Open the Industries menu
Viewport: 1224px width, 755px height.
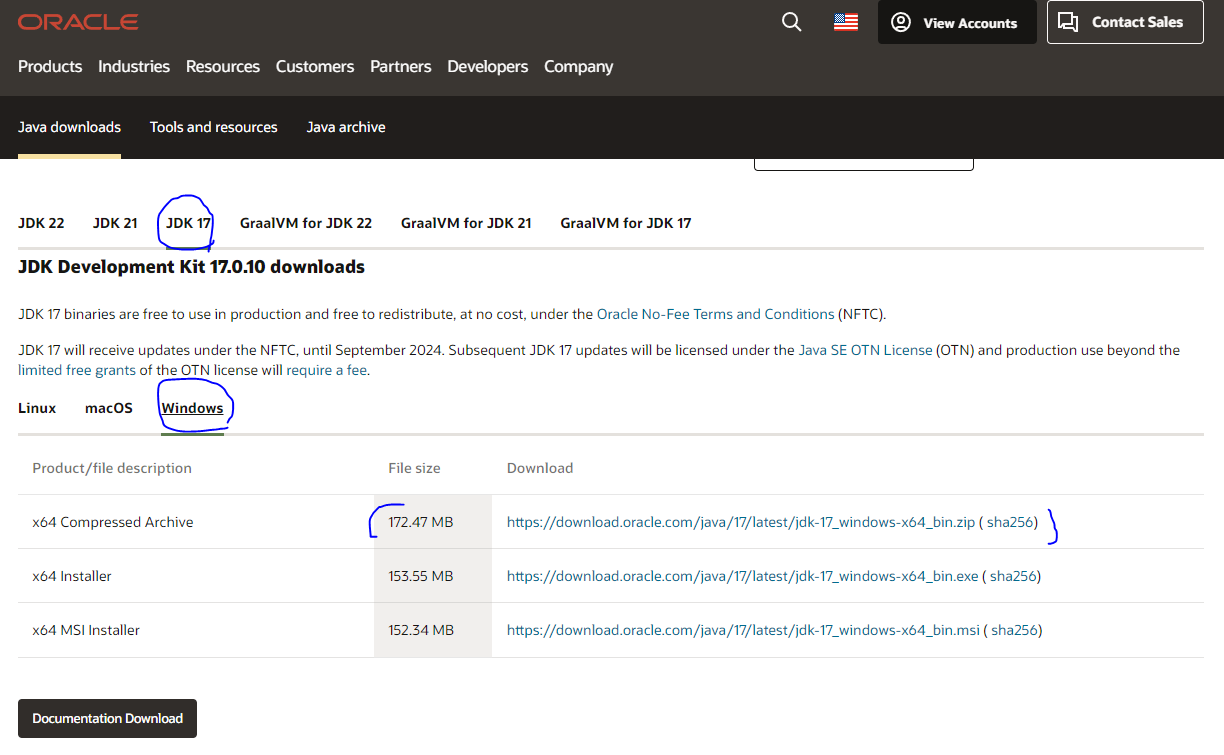pos(134,66)
